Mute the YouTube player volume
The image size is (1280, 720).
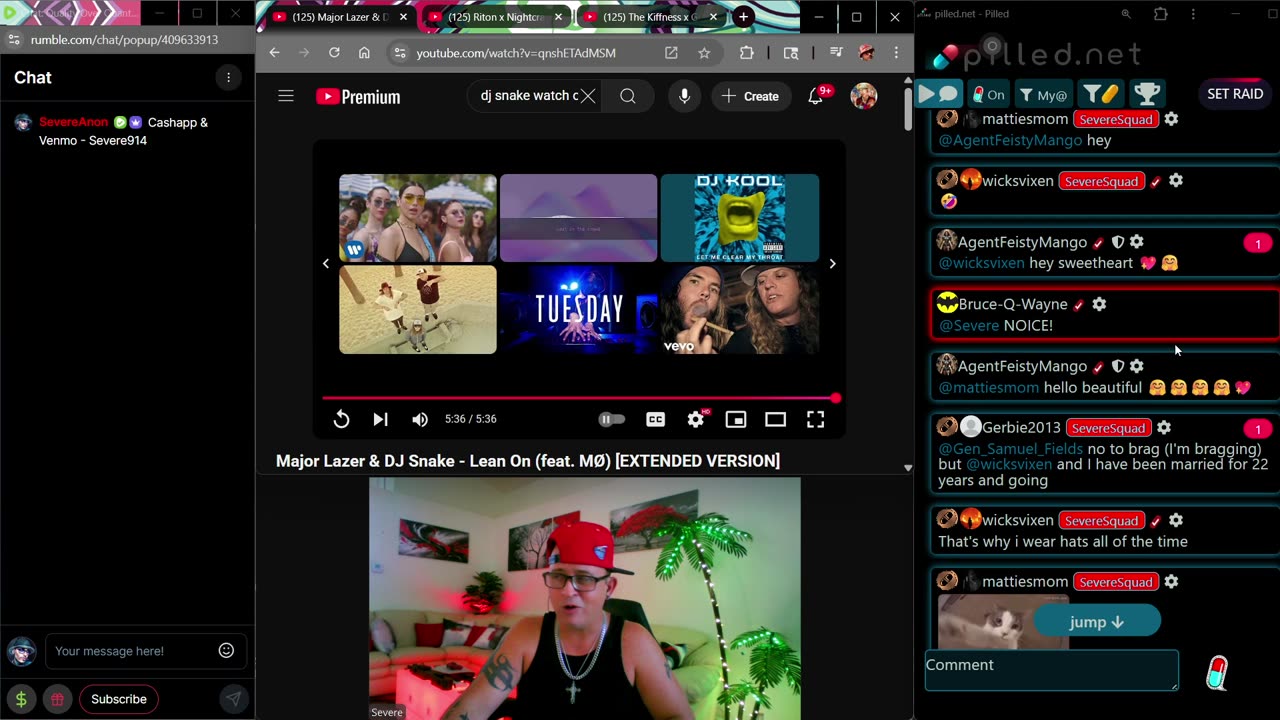pos(420,419)
